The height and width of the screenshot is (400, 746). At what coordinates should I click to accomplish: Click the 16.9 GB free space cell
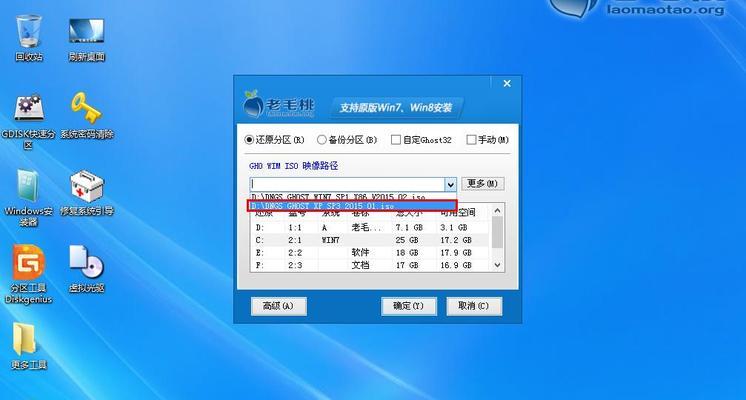click(x=456, y=265)
